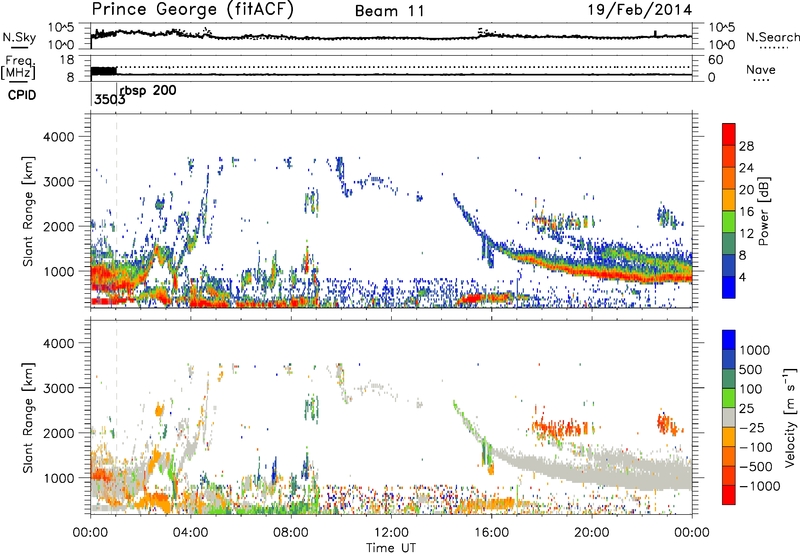Click the '2000' tick on the velocity panel
Screen dimensions: 800x554
tap(58, 433)
